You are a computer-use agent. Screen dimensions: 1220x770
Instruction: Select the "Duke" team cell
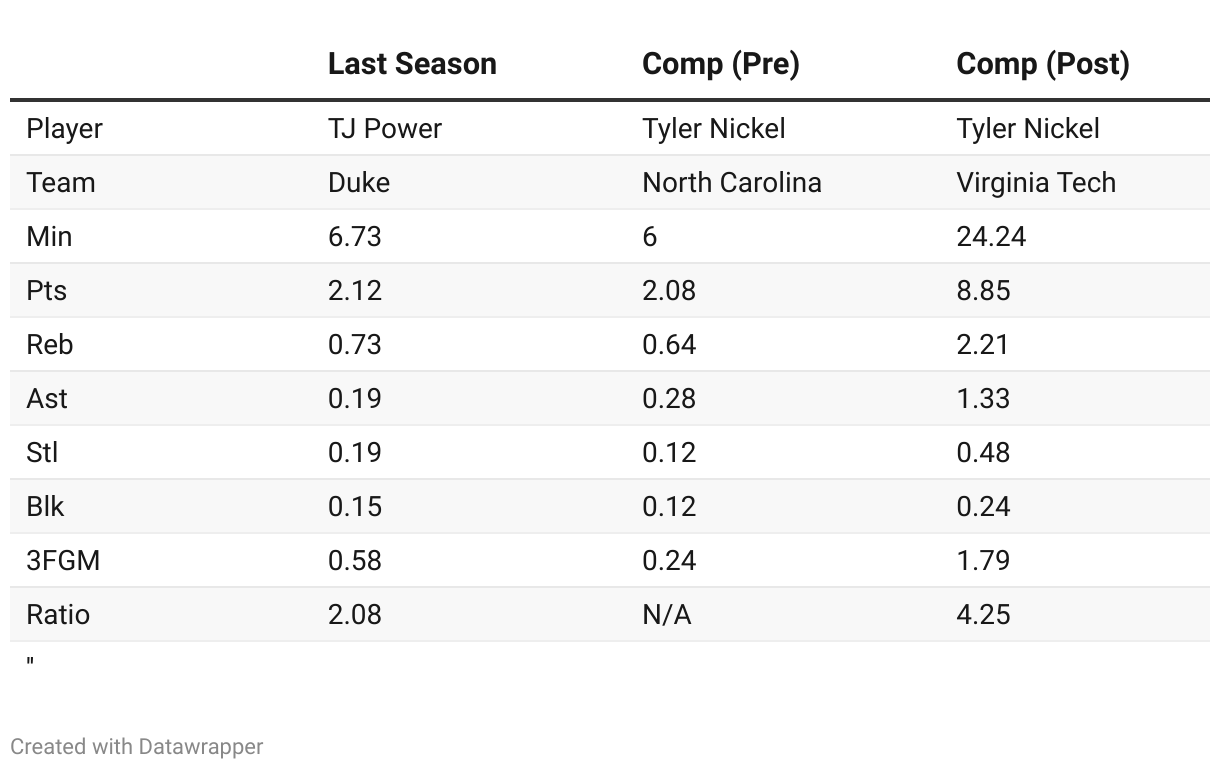[359, 183]
